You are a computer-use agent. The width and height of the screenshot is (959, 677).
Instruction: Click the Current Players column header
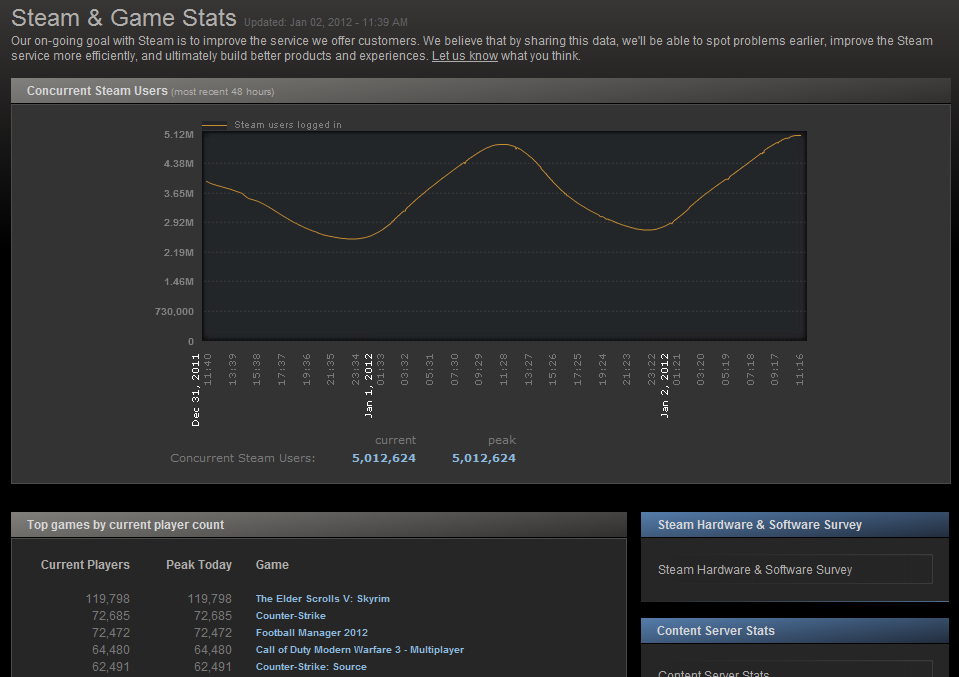tap(85, 565)
